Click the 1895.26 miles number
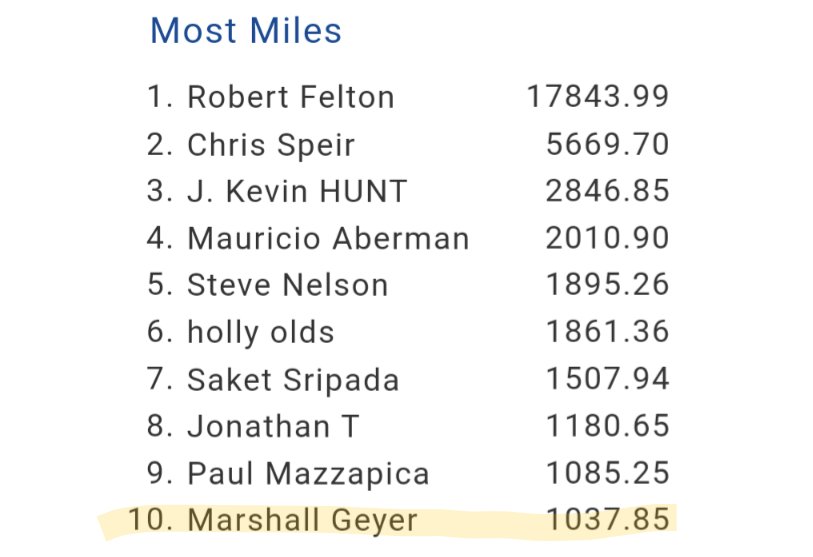Screen dimensions: 813x557 pos(607,285)
